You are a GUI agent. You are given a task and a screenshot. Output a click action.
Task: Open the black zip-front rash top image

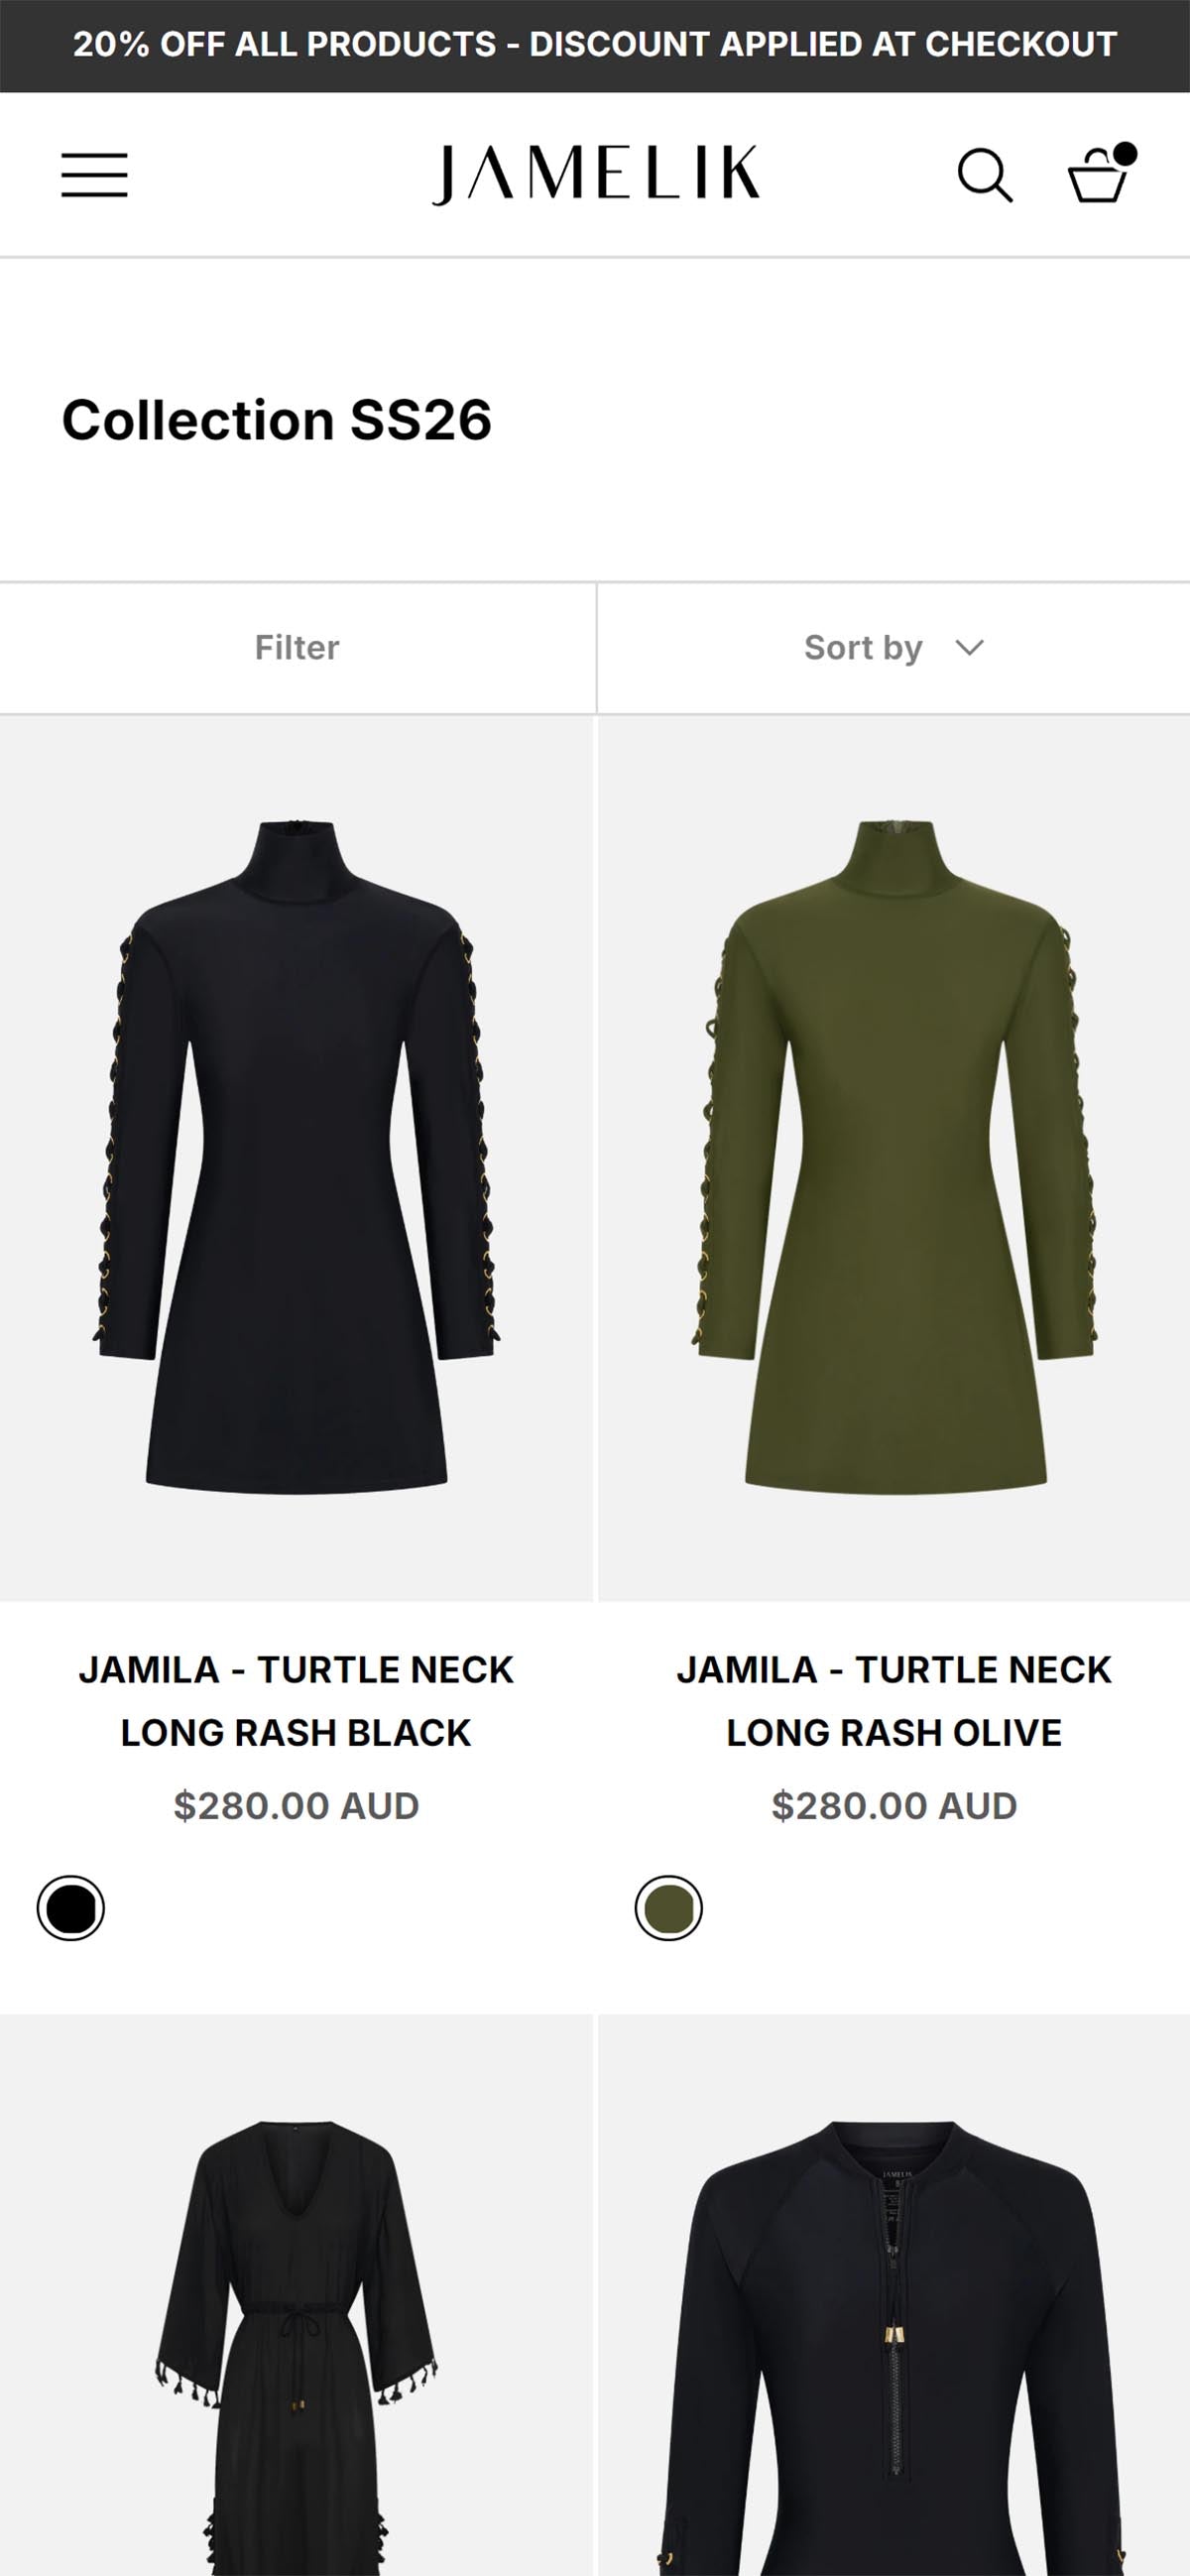894,2296
